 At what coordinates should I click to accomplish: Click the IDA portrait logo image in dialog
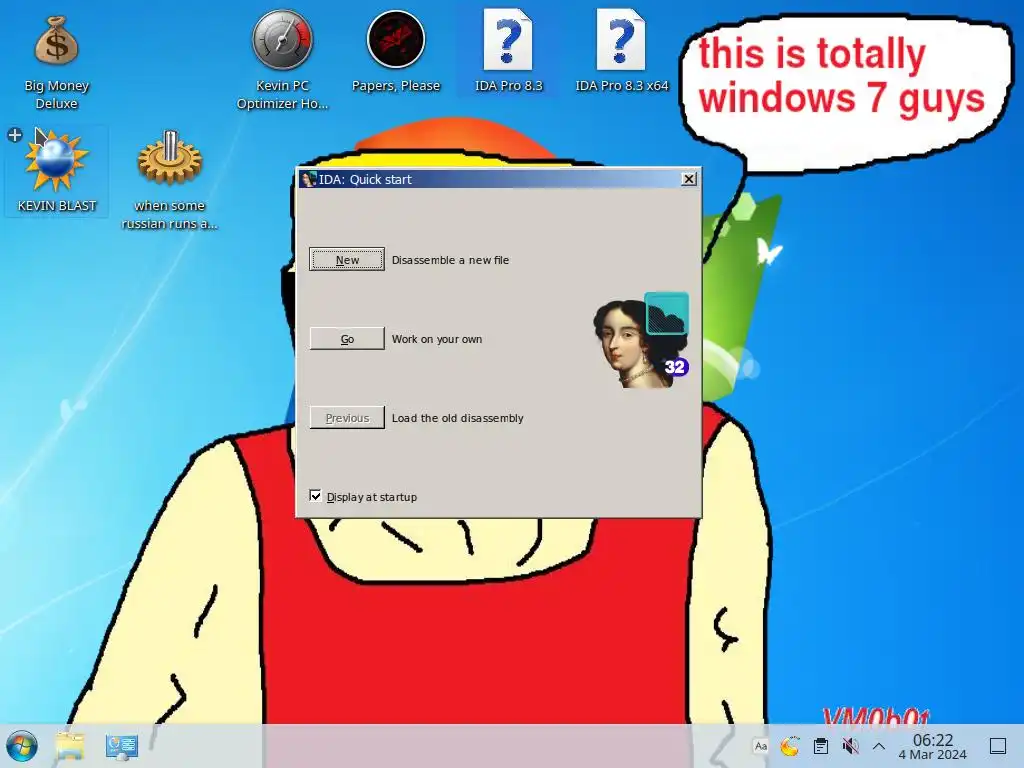tap(641, 341)
